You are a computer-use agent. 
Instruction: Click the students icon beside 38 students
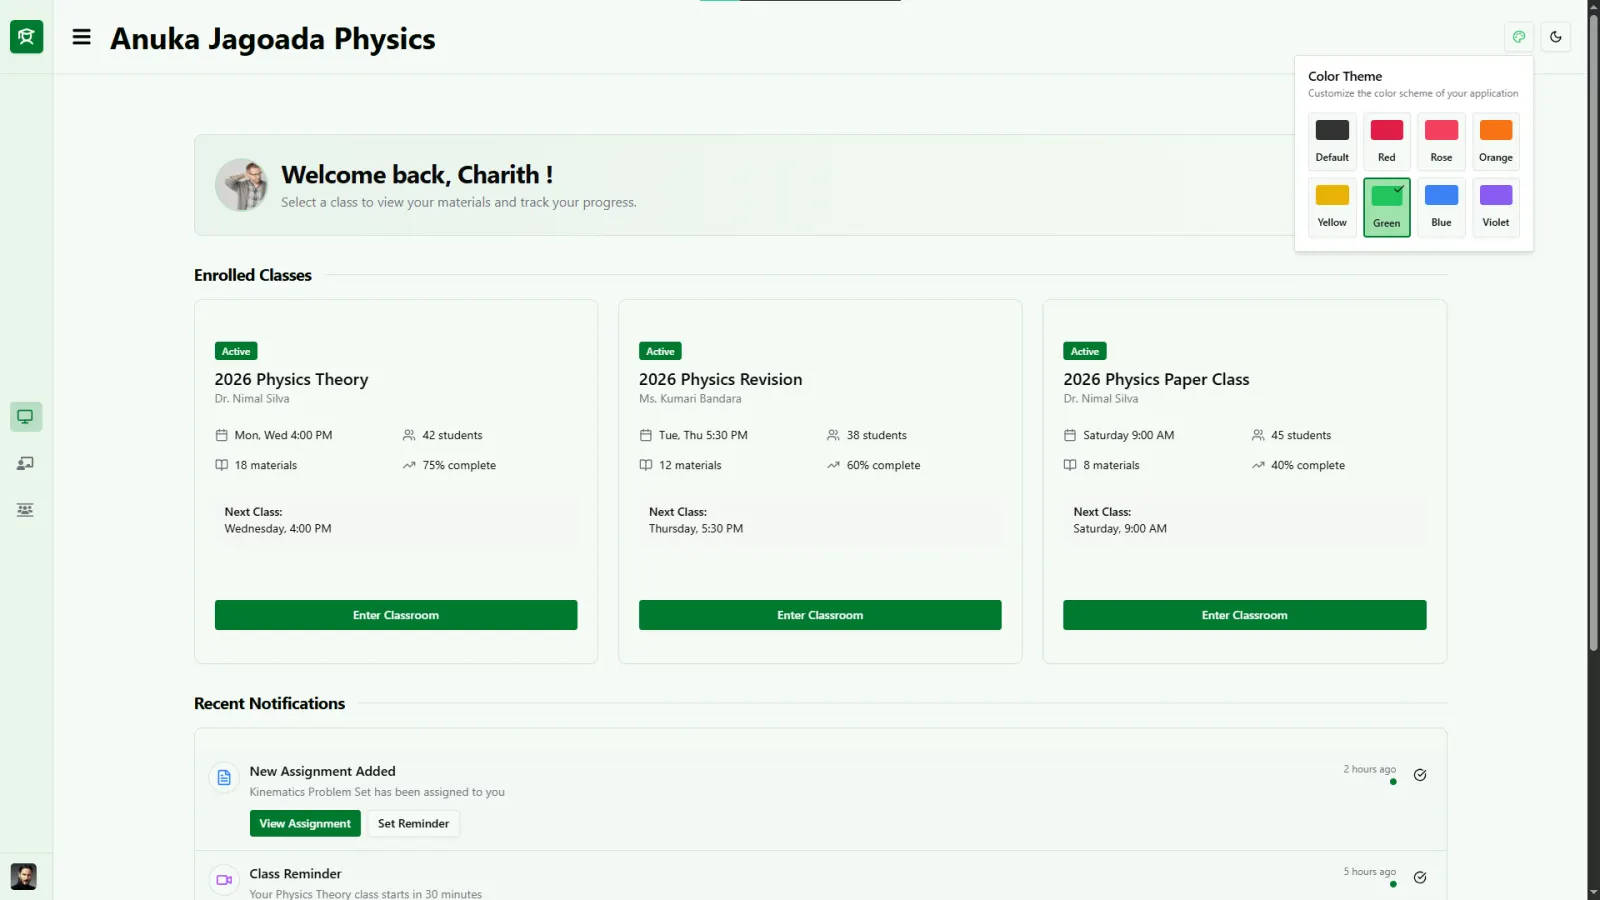pos(833,435)
